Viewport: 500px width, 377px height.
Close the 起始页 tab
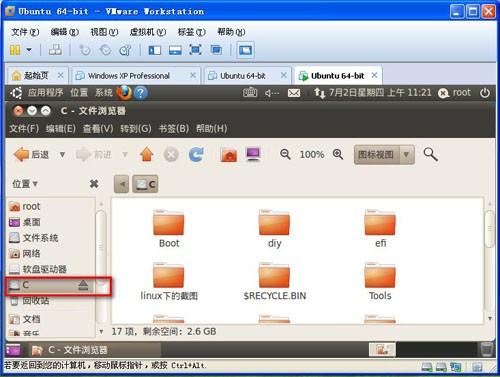point(60,75)
